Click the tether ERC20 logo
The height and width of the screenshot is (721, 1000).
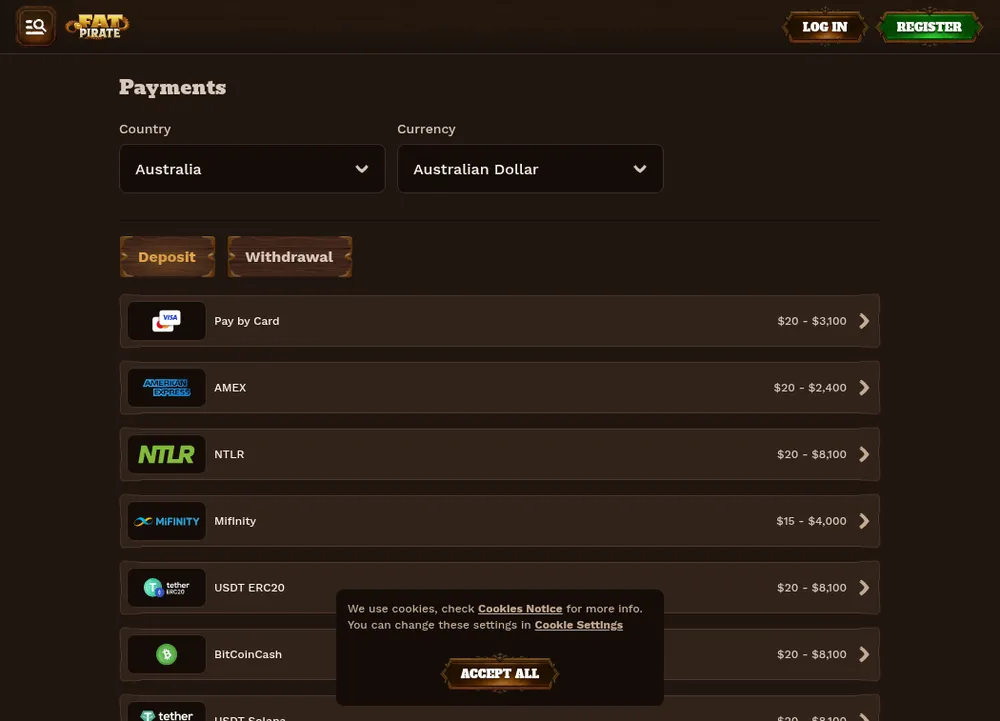[166, 587]
